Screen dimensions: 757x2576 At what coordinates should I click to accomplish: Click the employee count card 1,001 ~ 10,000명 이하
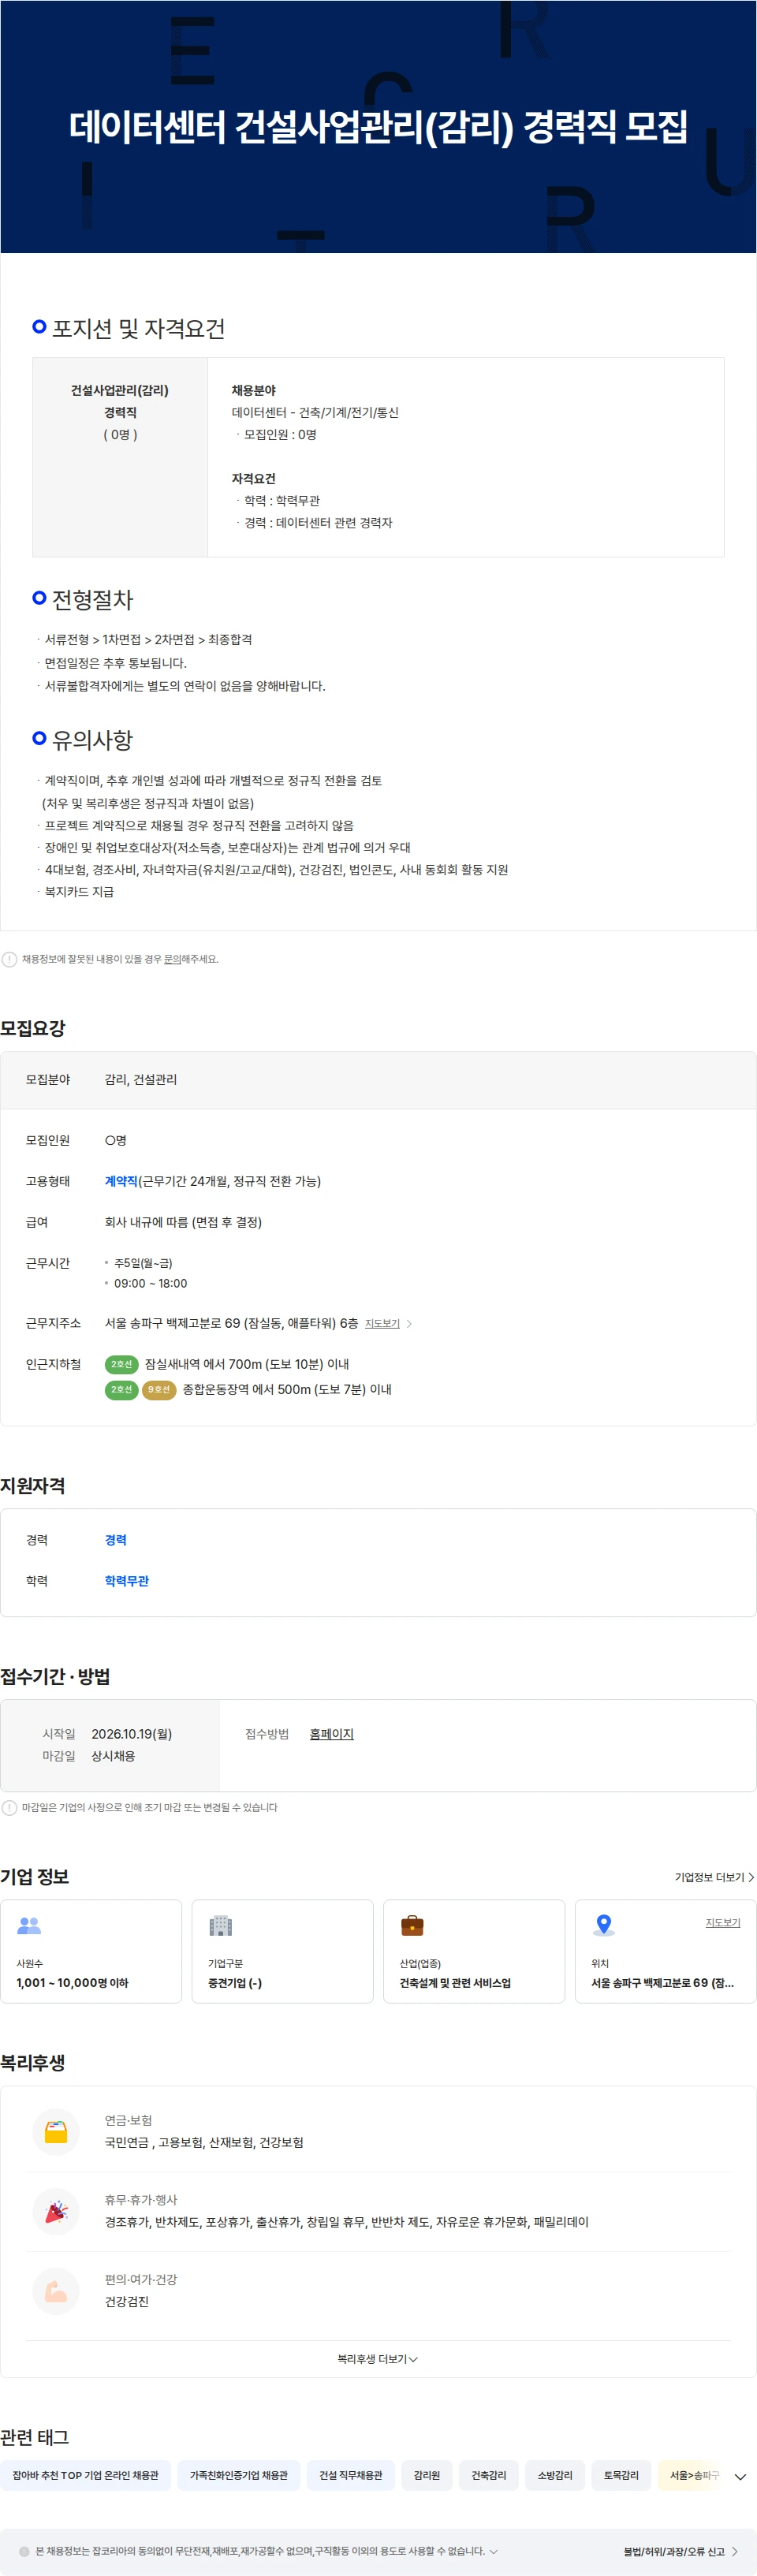coord(91,1951)
